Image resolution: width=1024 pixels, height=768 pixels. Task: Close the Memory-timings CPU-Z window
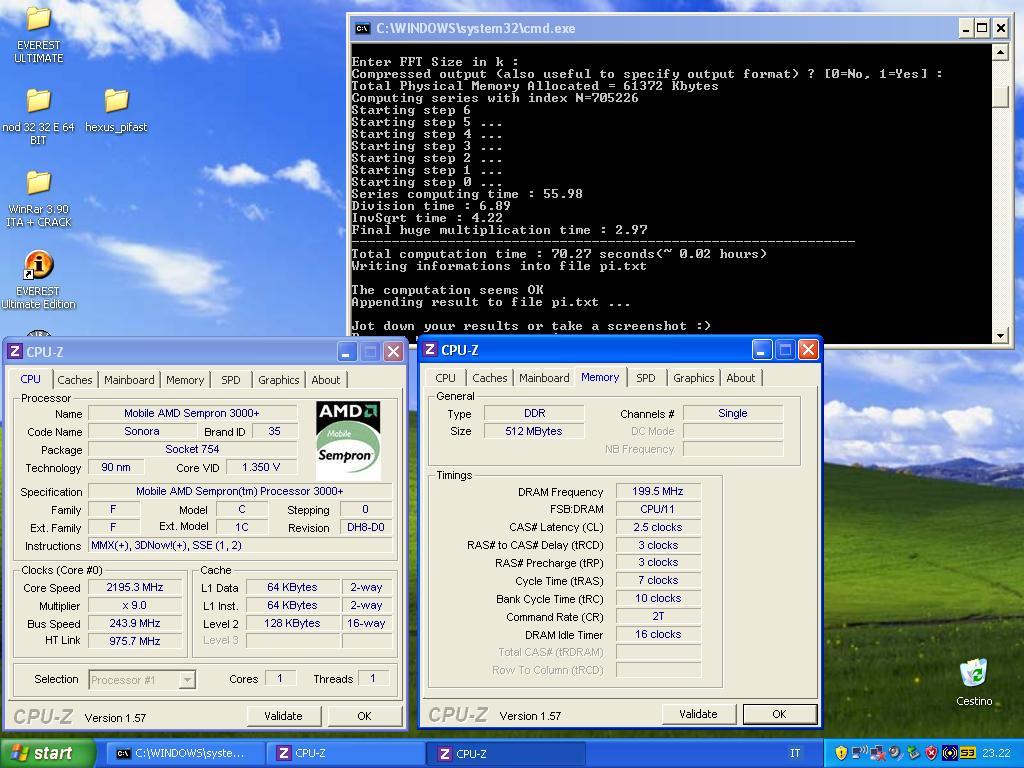(x=808, y=349)
